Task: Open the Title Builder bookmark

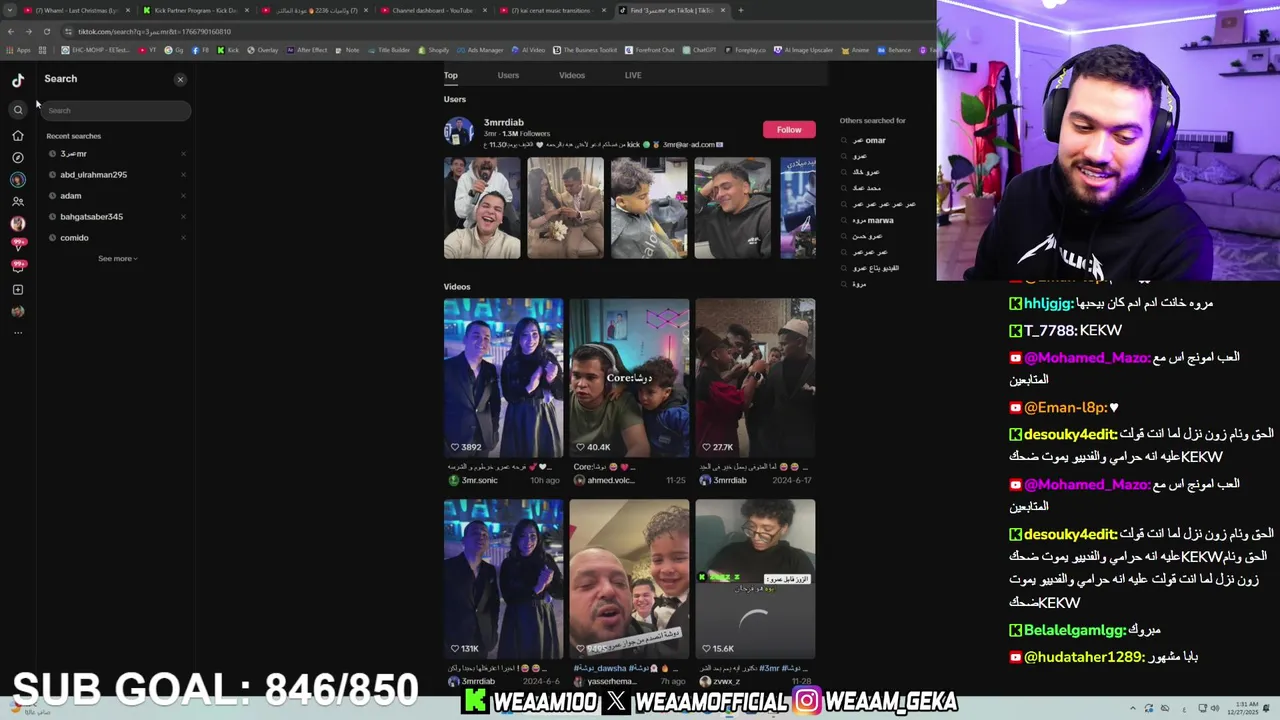Action: click(389, 50)
